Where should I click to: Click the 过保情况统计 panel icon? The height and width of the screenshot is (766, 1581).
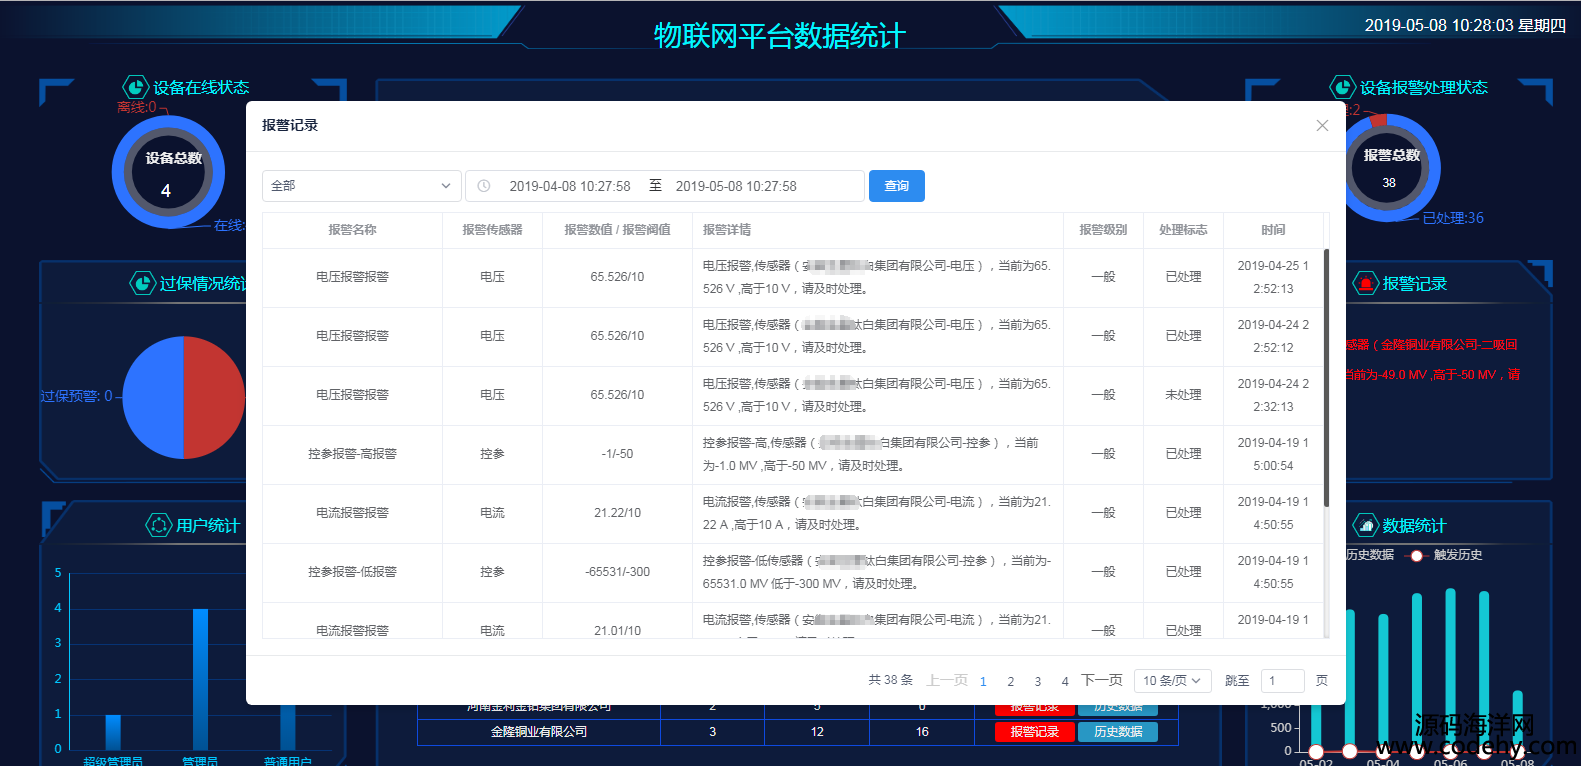pos(143,283)
